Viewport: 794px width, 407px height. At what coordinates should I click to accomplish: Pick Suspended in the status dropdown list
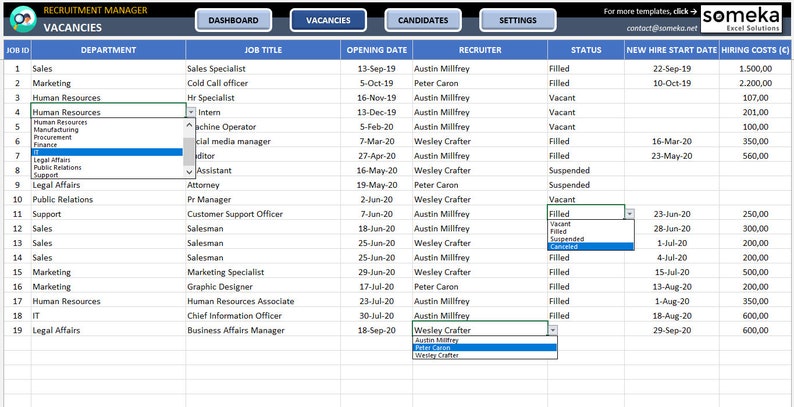click(590, 239)
